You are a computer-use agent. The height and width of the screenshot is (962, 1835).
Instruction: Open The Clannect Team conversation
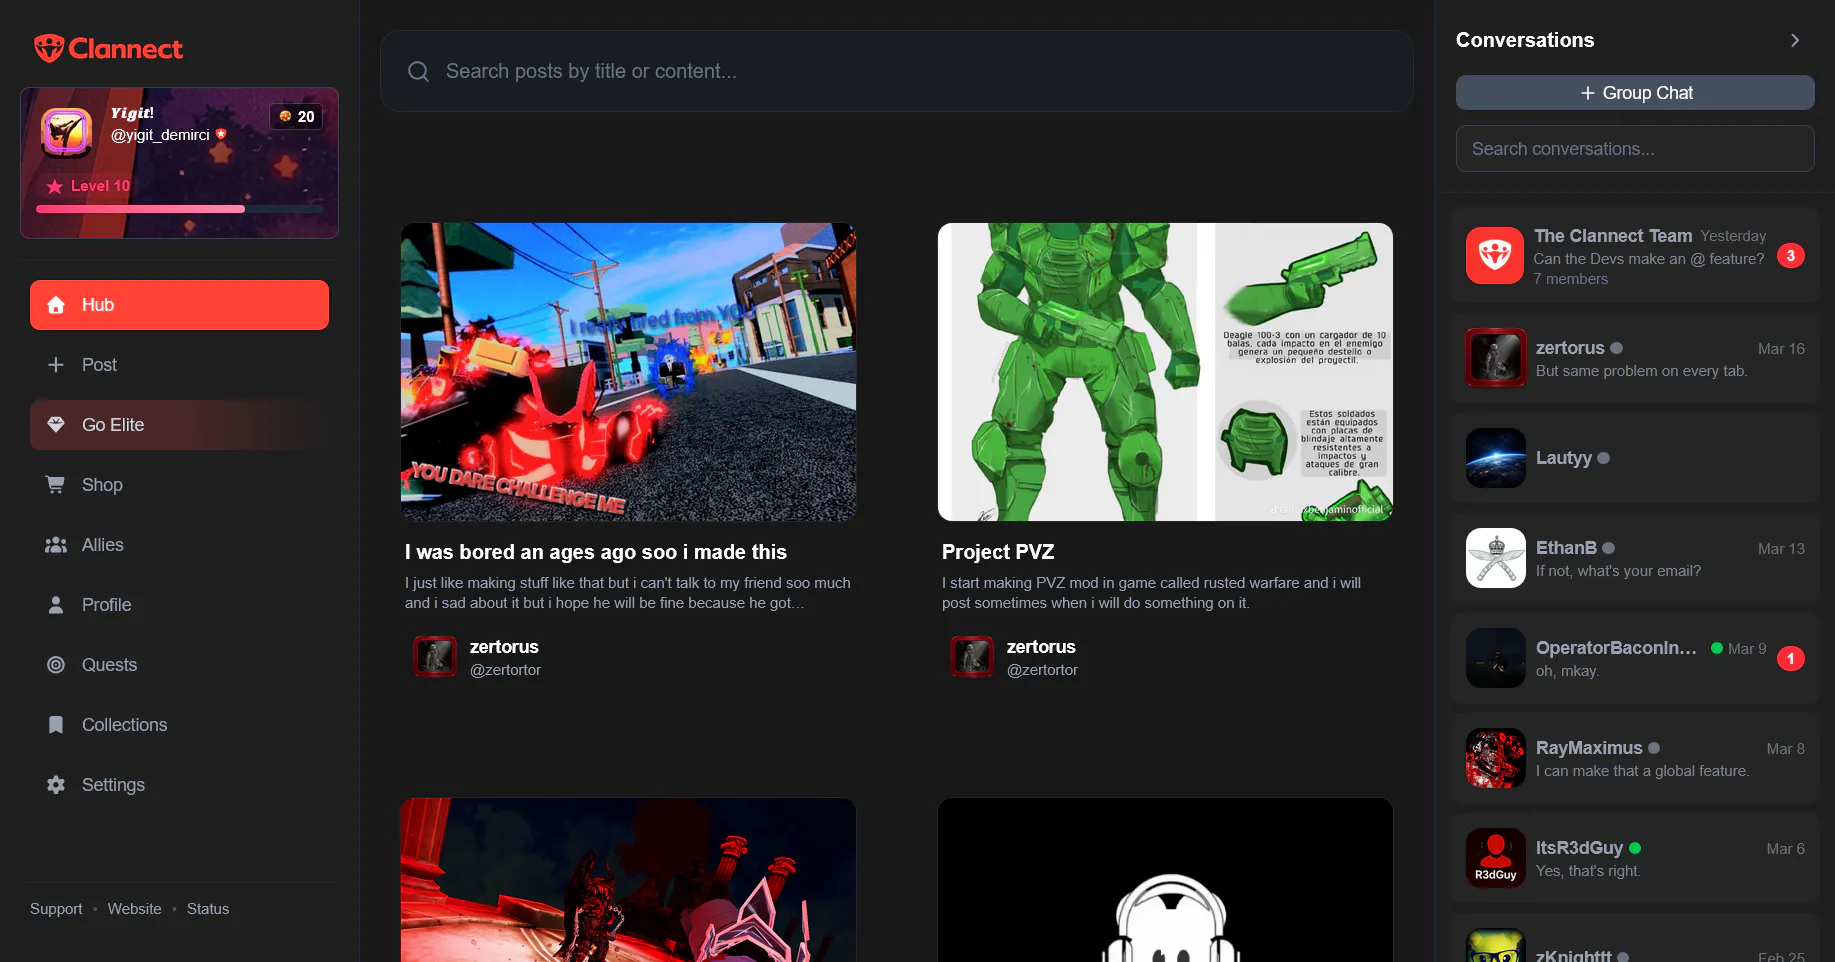pos(1635,256)
